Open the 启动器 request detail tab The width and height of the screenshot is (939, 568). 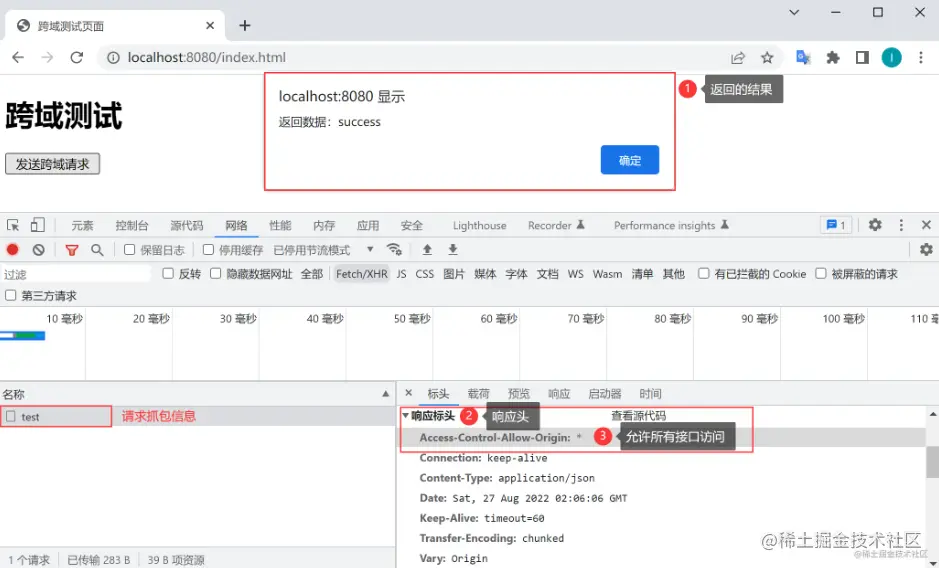605,394
